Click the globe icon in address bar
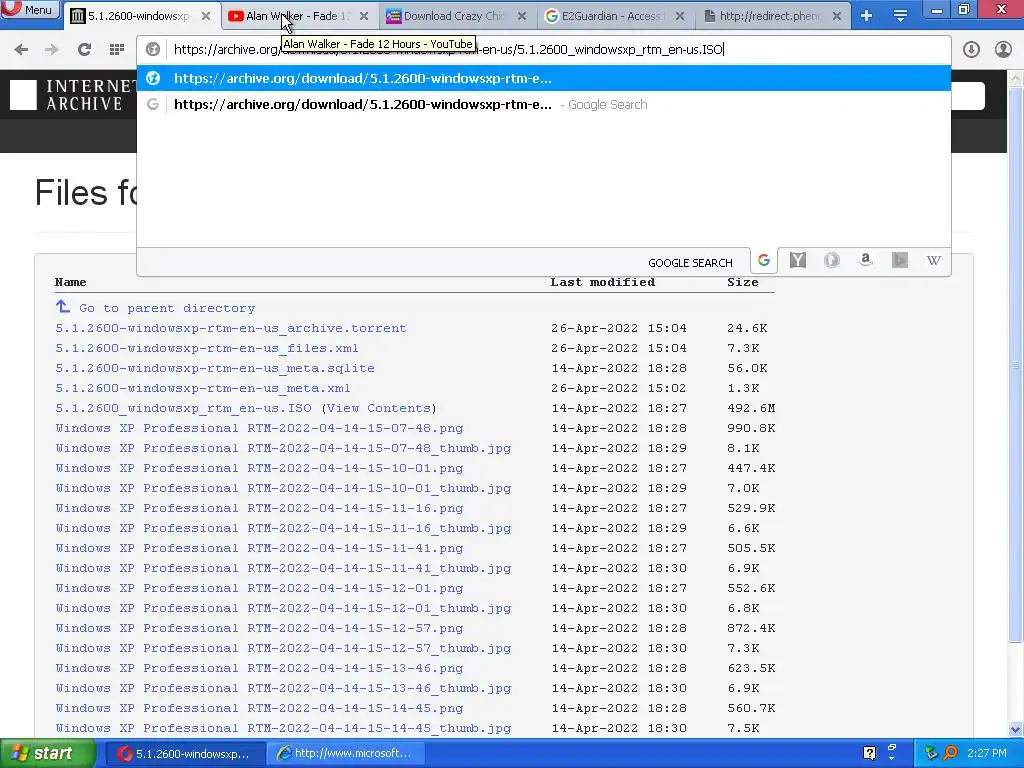This screenshot has height=768, width=1024. click(153, 49)
